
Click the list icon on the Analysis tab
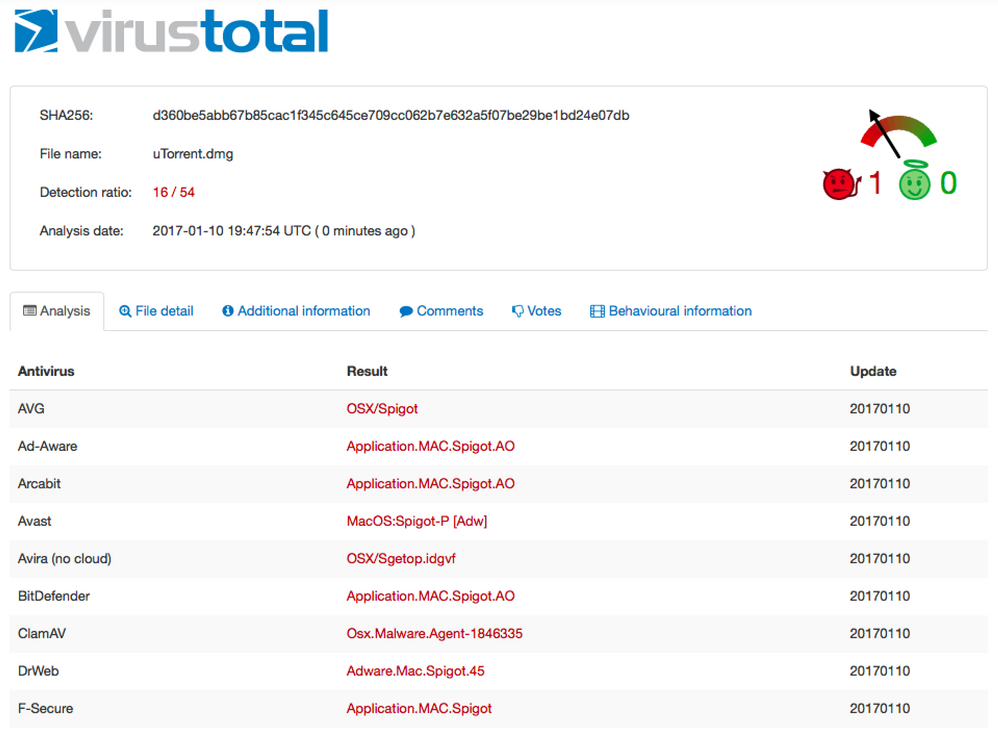tap(30, 311)
